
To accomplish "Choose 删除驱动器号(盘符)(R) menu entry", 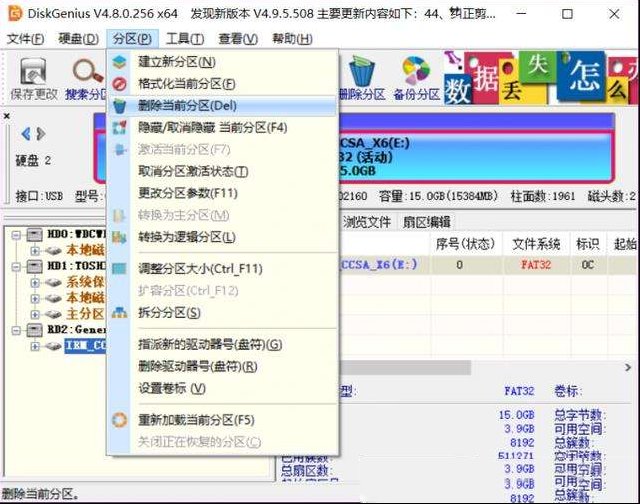I will (x=223, y=366).
